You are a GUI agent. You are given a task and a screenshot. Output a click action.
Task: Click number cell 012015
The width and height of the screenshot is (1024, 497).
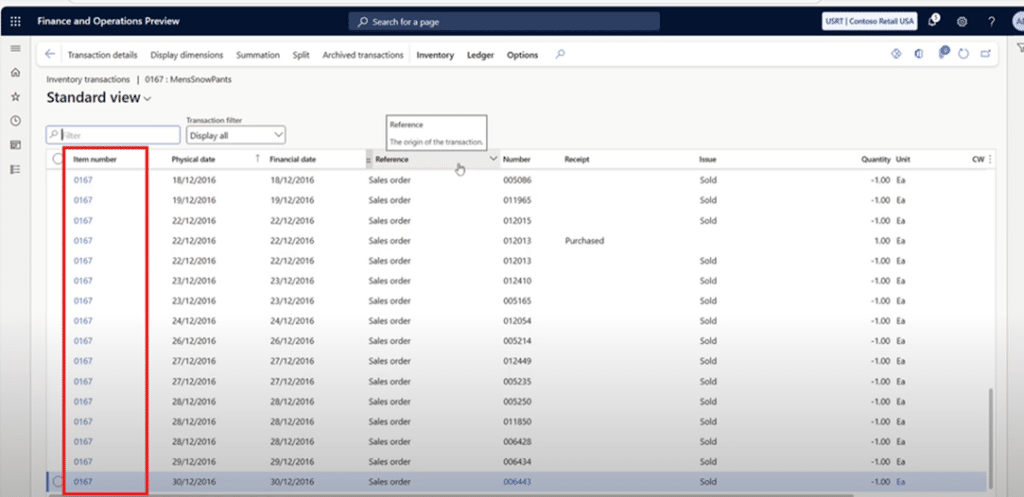pyautogui.click(x=517, y=221)
